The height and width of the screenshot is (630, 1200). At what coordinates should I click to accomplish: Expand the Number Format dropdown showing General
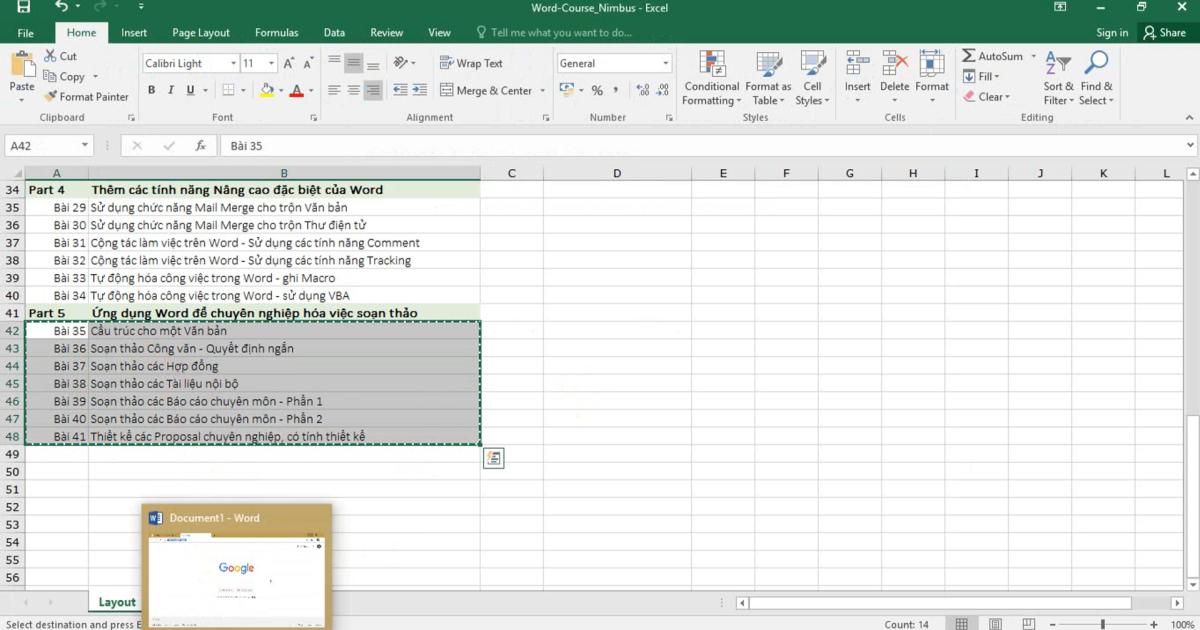tap(665, 62)
